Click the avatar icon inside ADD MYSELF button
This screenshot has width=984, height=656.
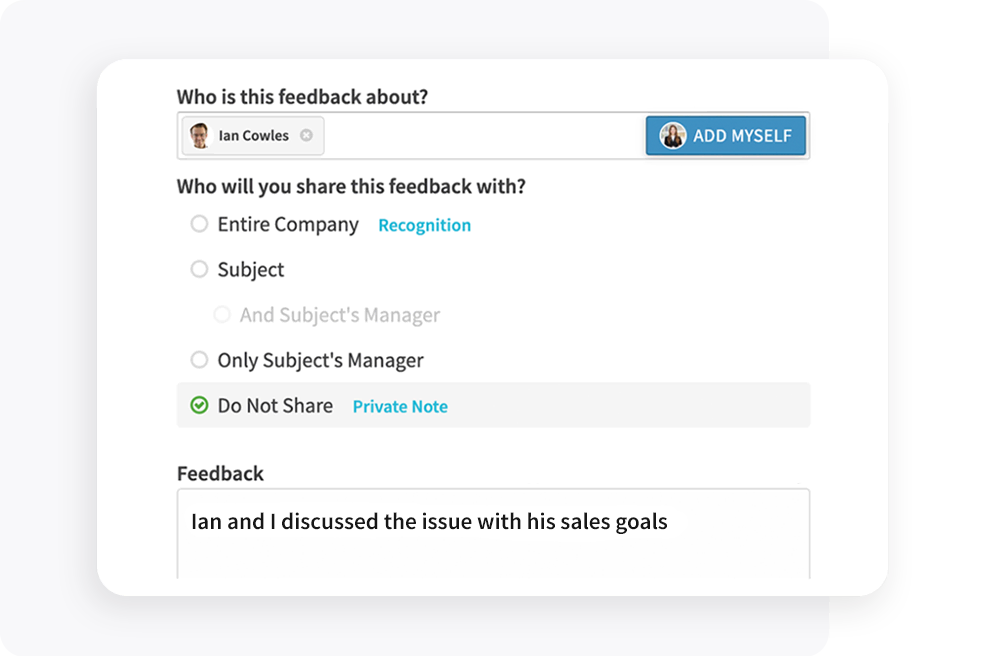[x=672, y=135]
